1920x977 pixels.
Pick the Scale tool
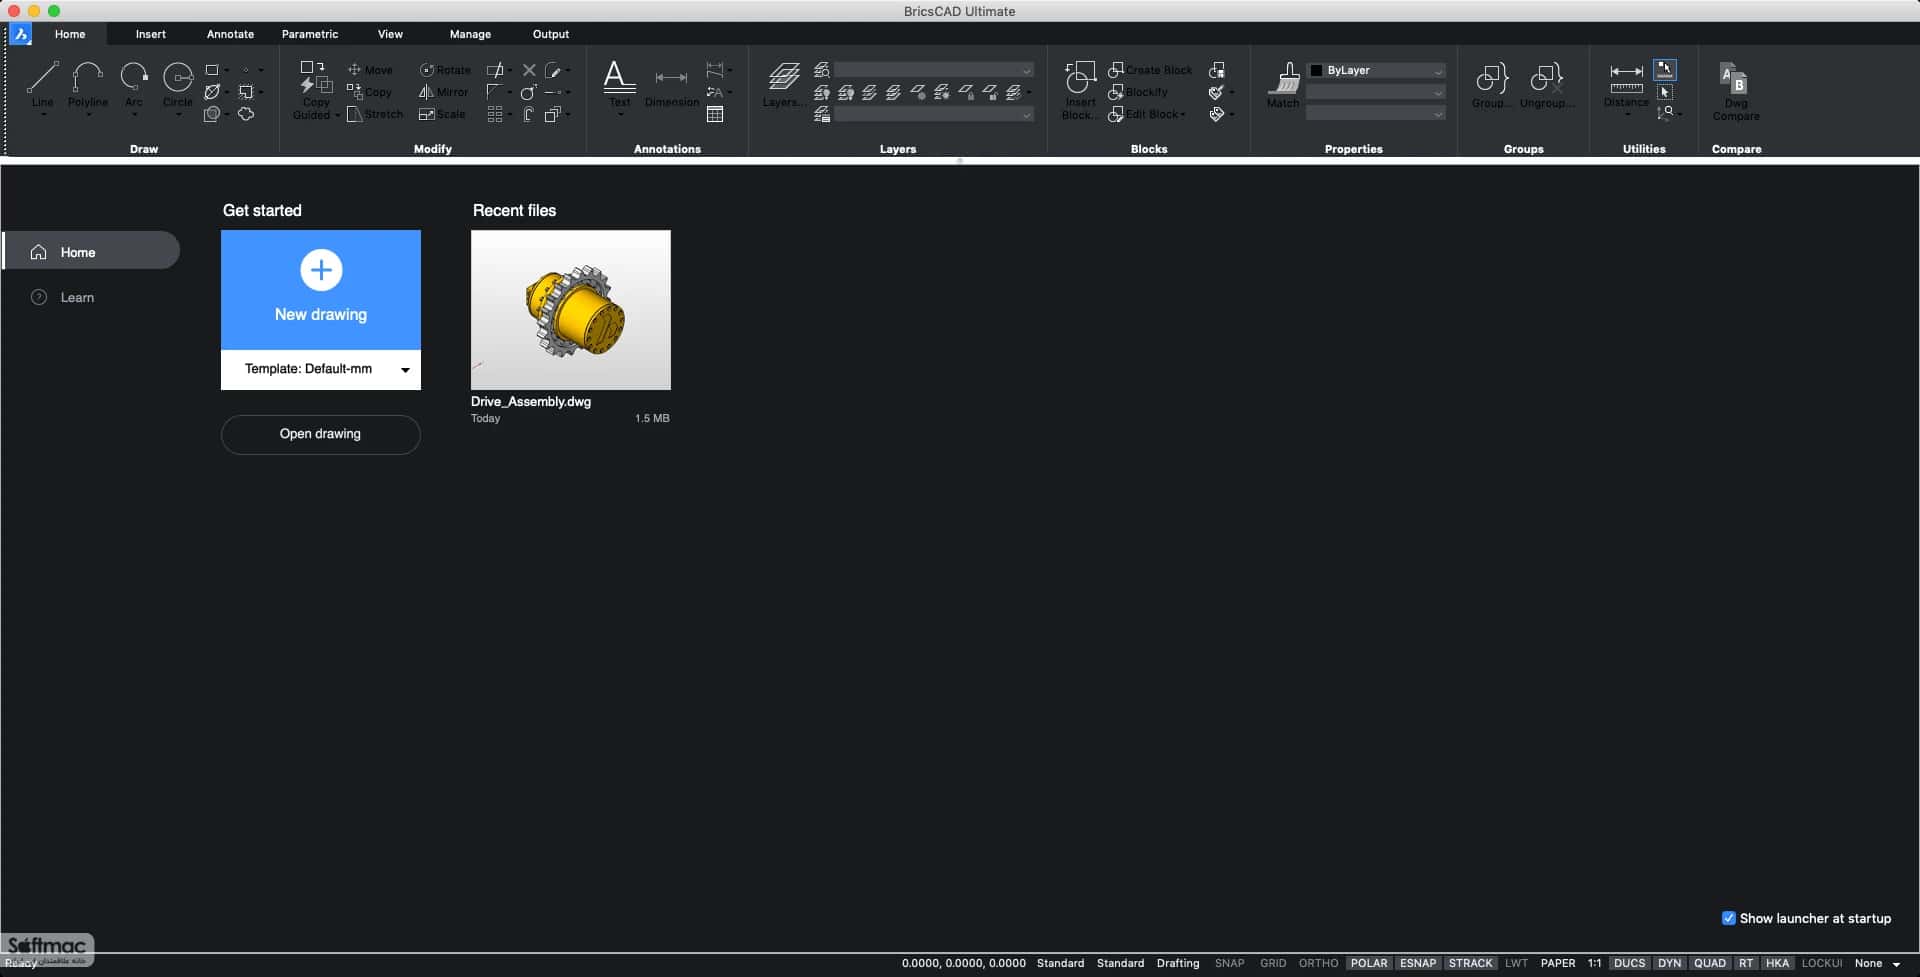[x=442, y=114]
